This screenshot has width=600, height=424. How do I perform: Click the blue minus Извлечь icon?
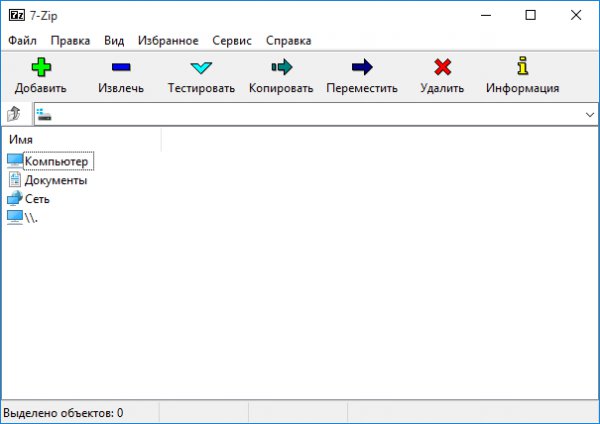coord(121,67)
